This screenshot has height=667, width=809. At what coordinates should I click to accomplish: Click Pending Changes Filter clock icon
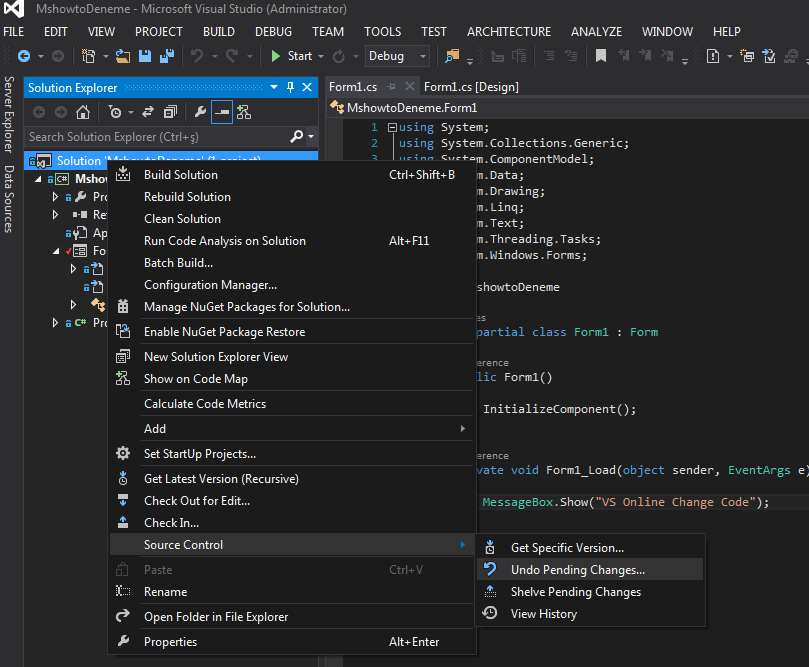[x=115, y=112]
